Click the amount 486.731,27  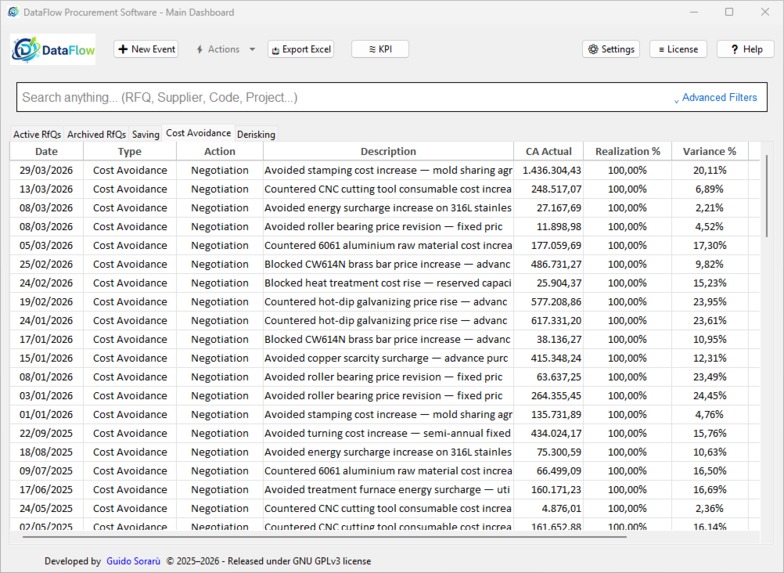click(556, 264)
